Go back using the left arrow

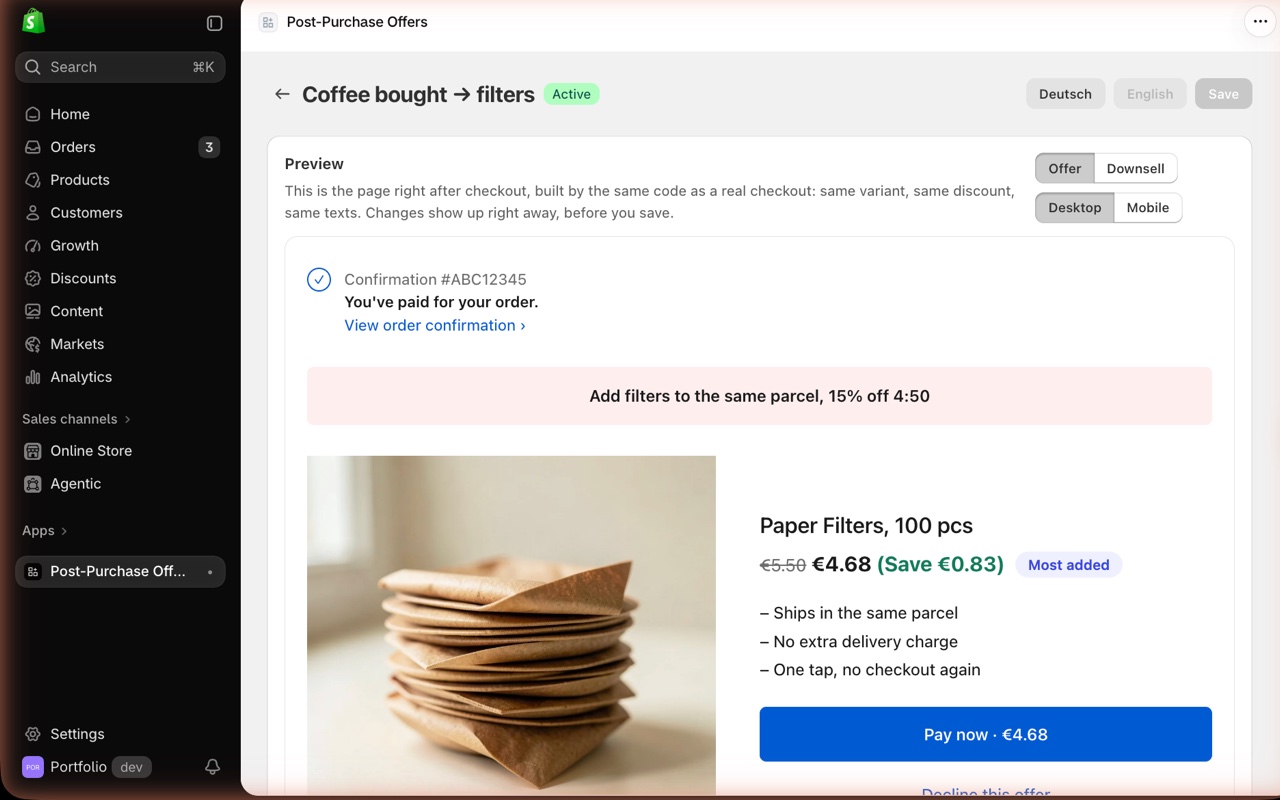[x=282, y=94]
